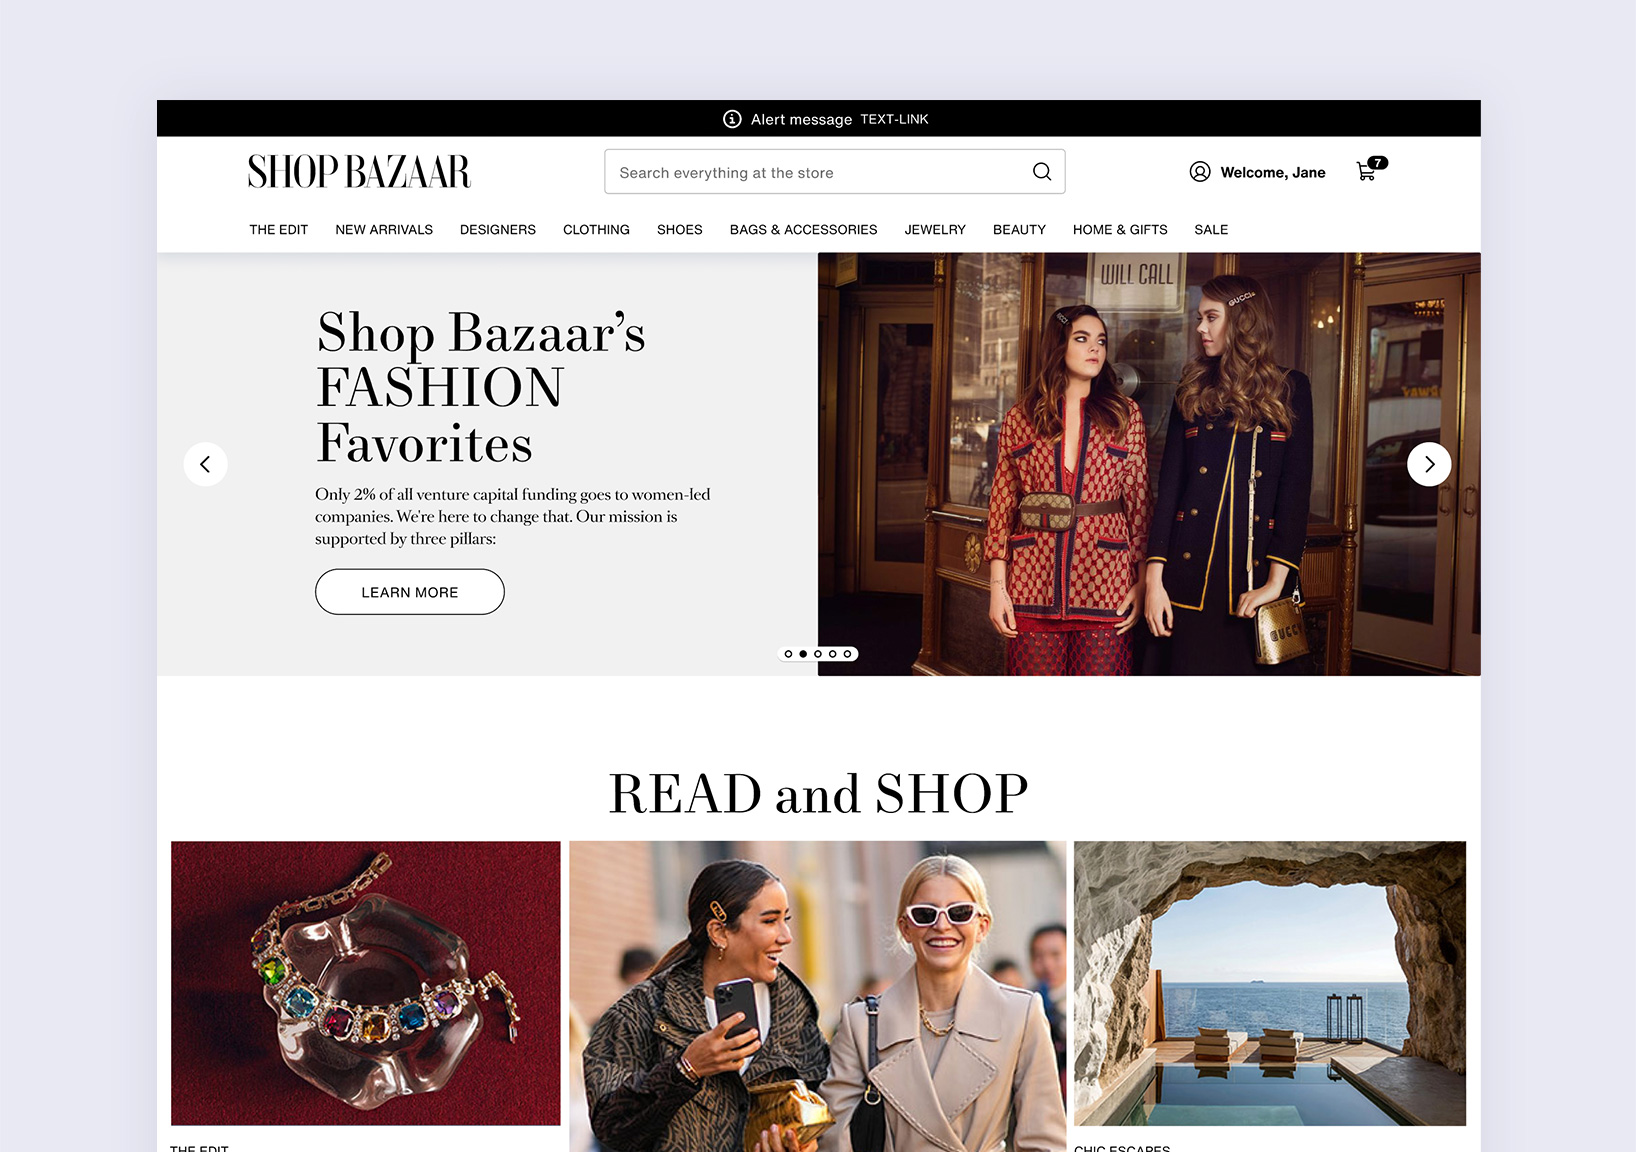Advance to next carousel slide arrow

click(1428, 464)
